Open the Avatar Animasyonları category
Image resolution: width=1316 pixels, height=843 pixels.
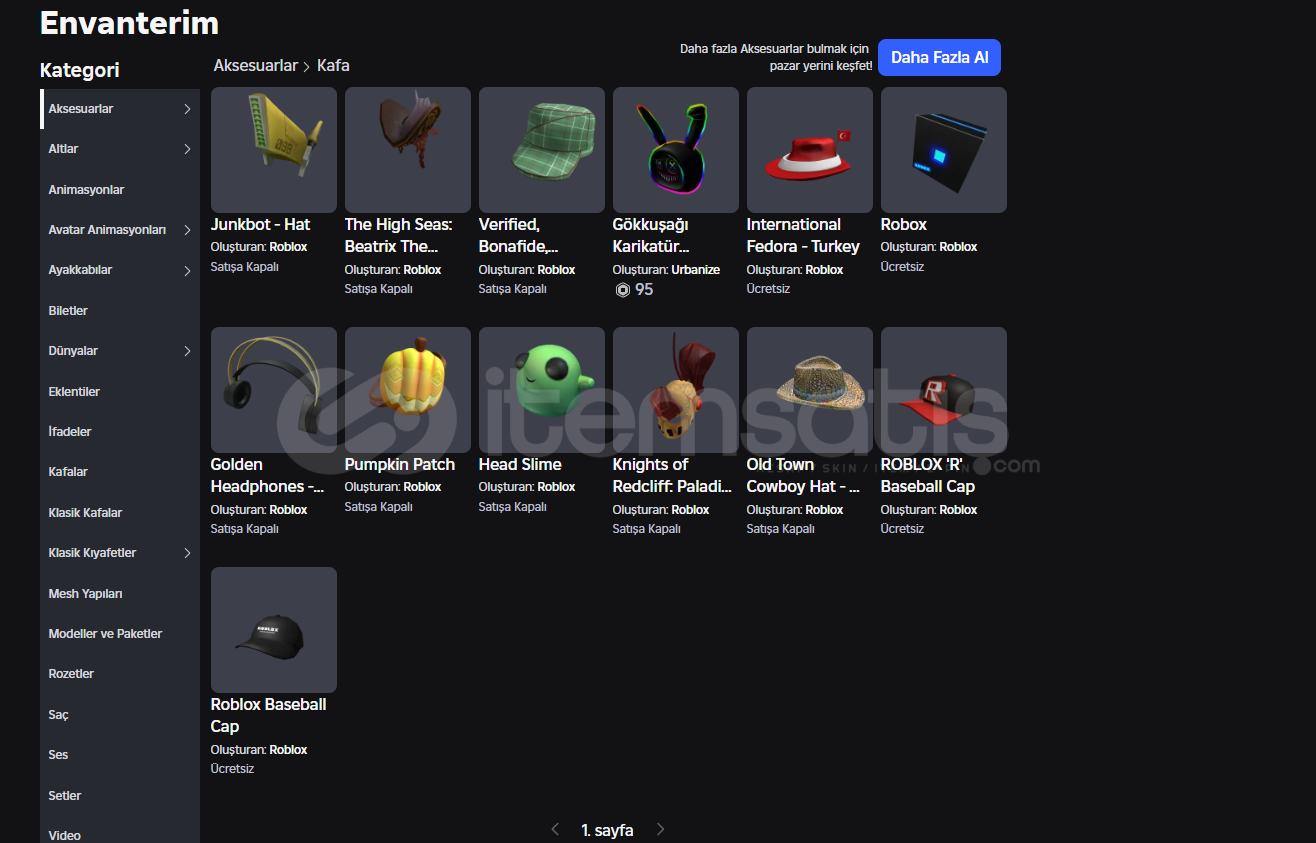pos(120,230)
